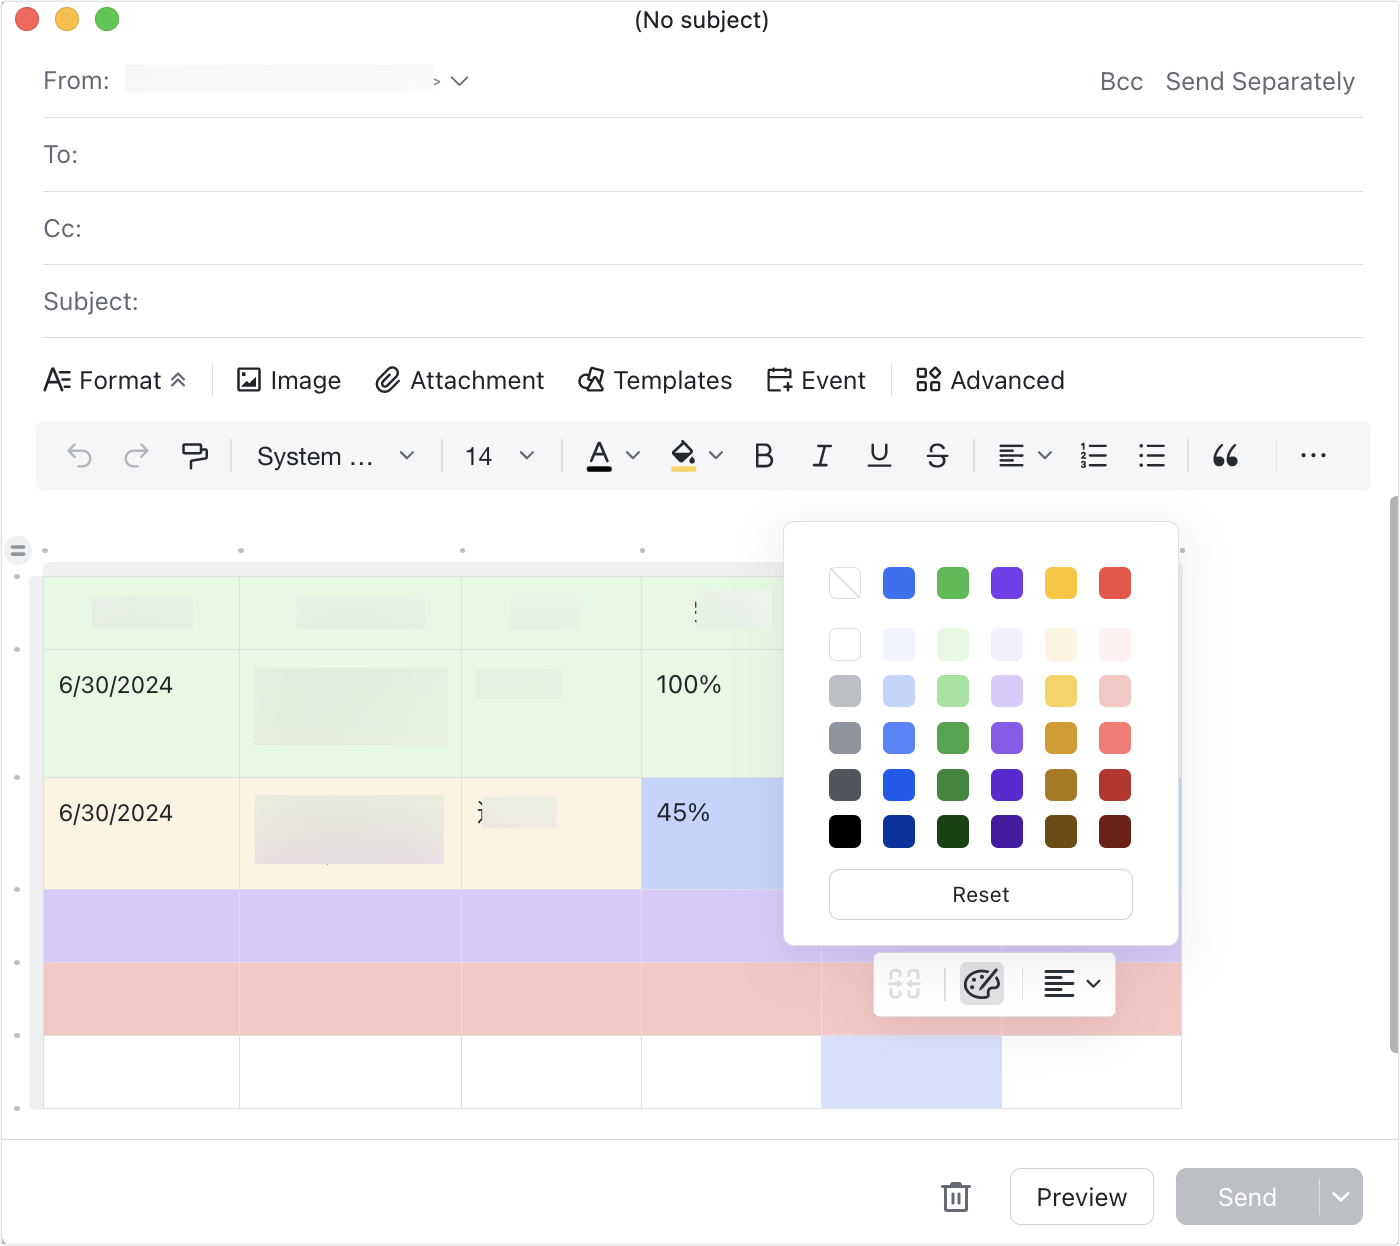
Task: Open Templates
Action: tap(655, 380)
